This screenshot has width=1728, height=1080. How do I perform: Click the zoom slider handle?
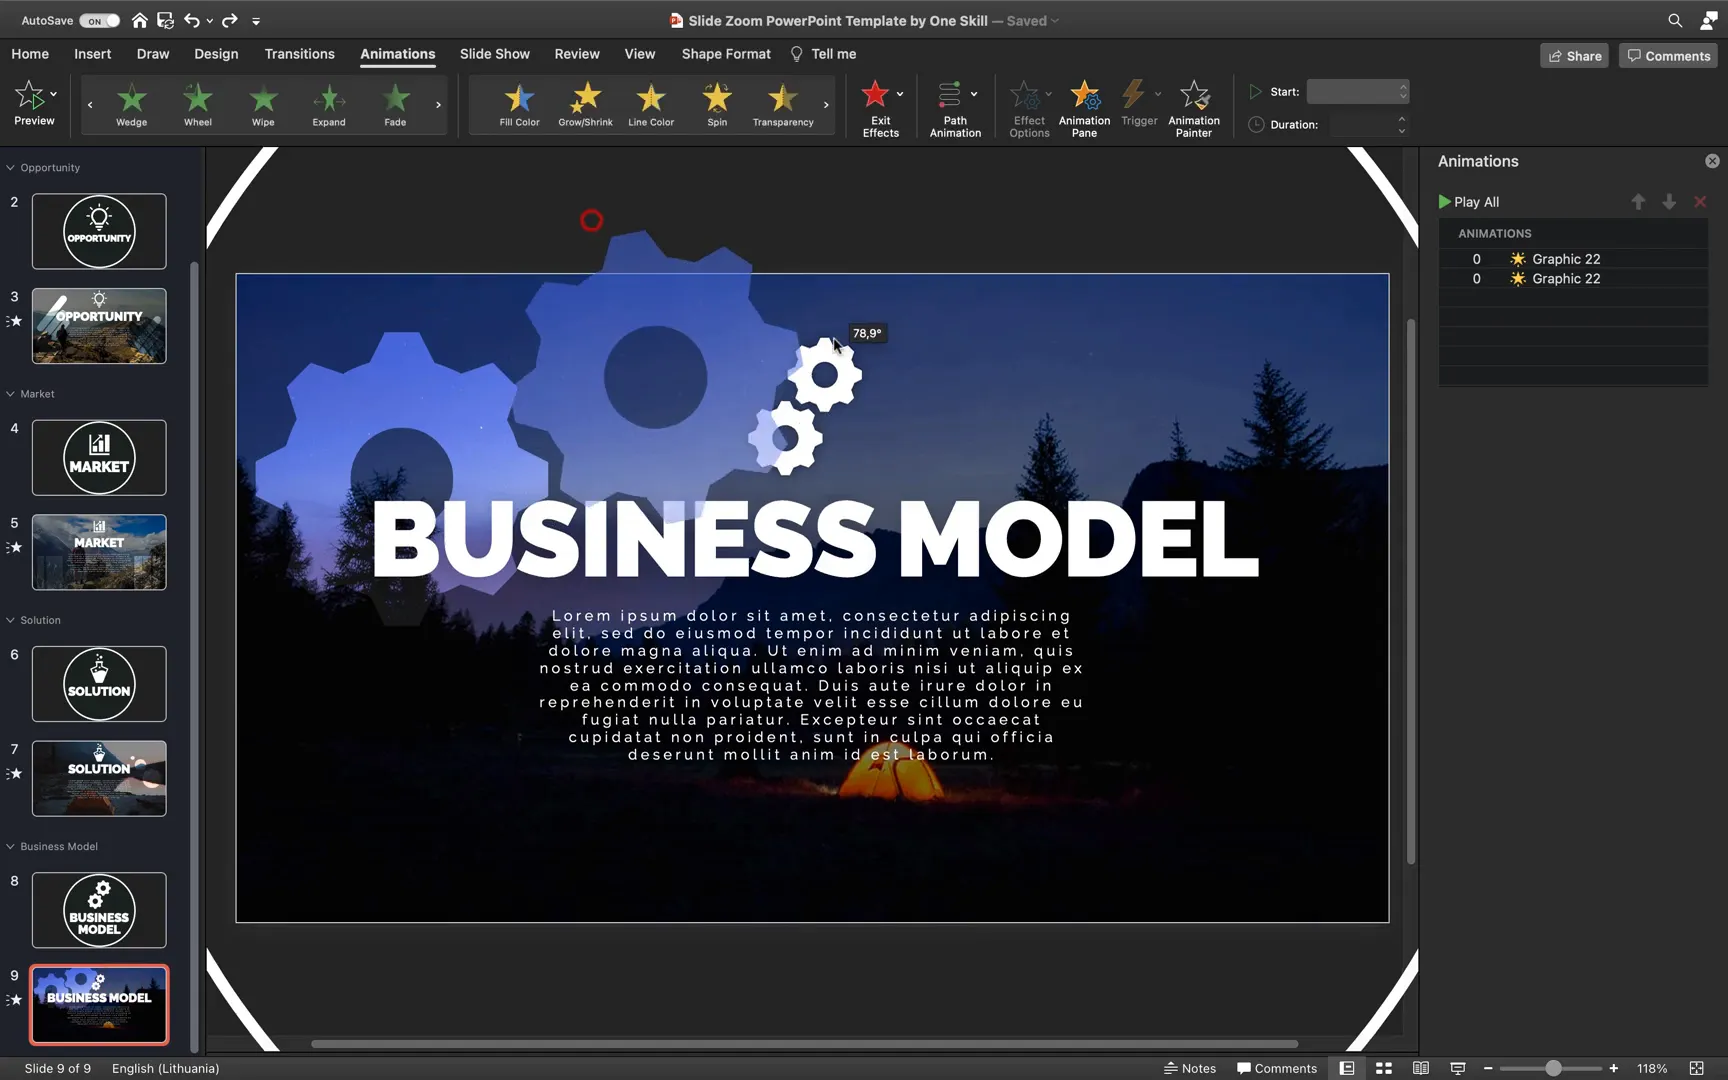[x=1553, y=1068]
